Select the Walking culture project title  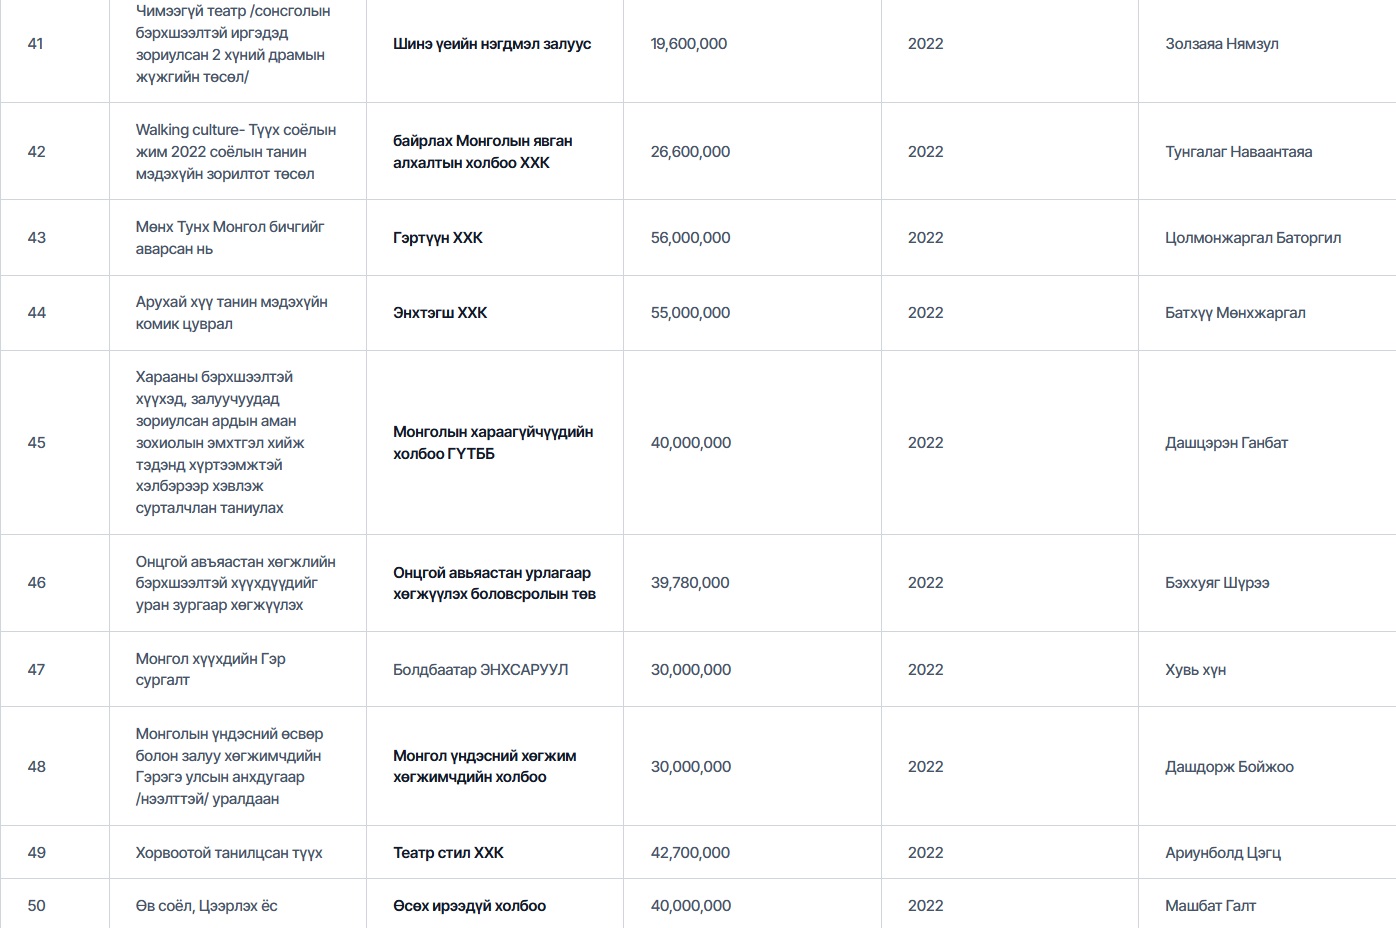coord(236,152)
